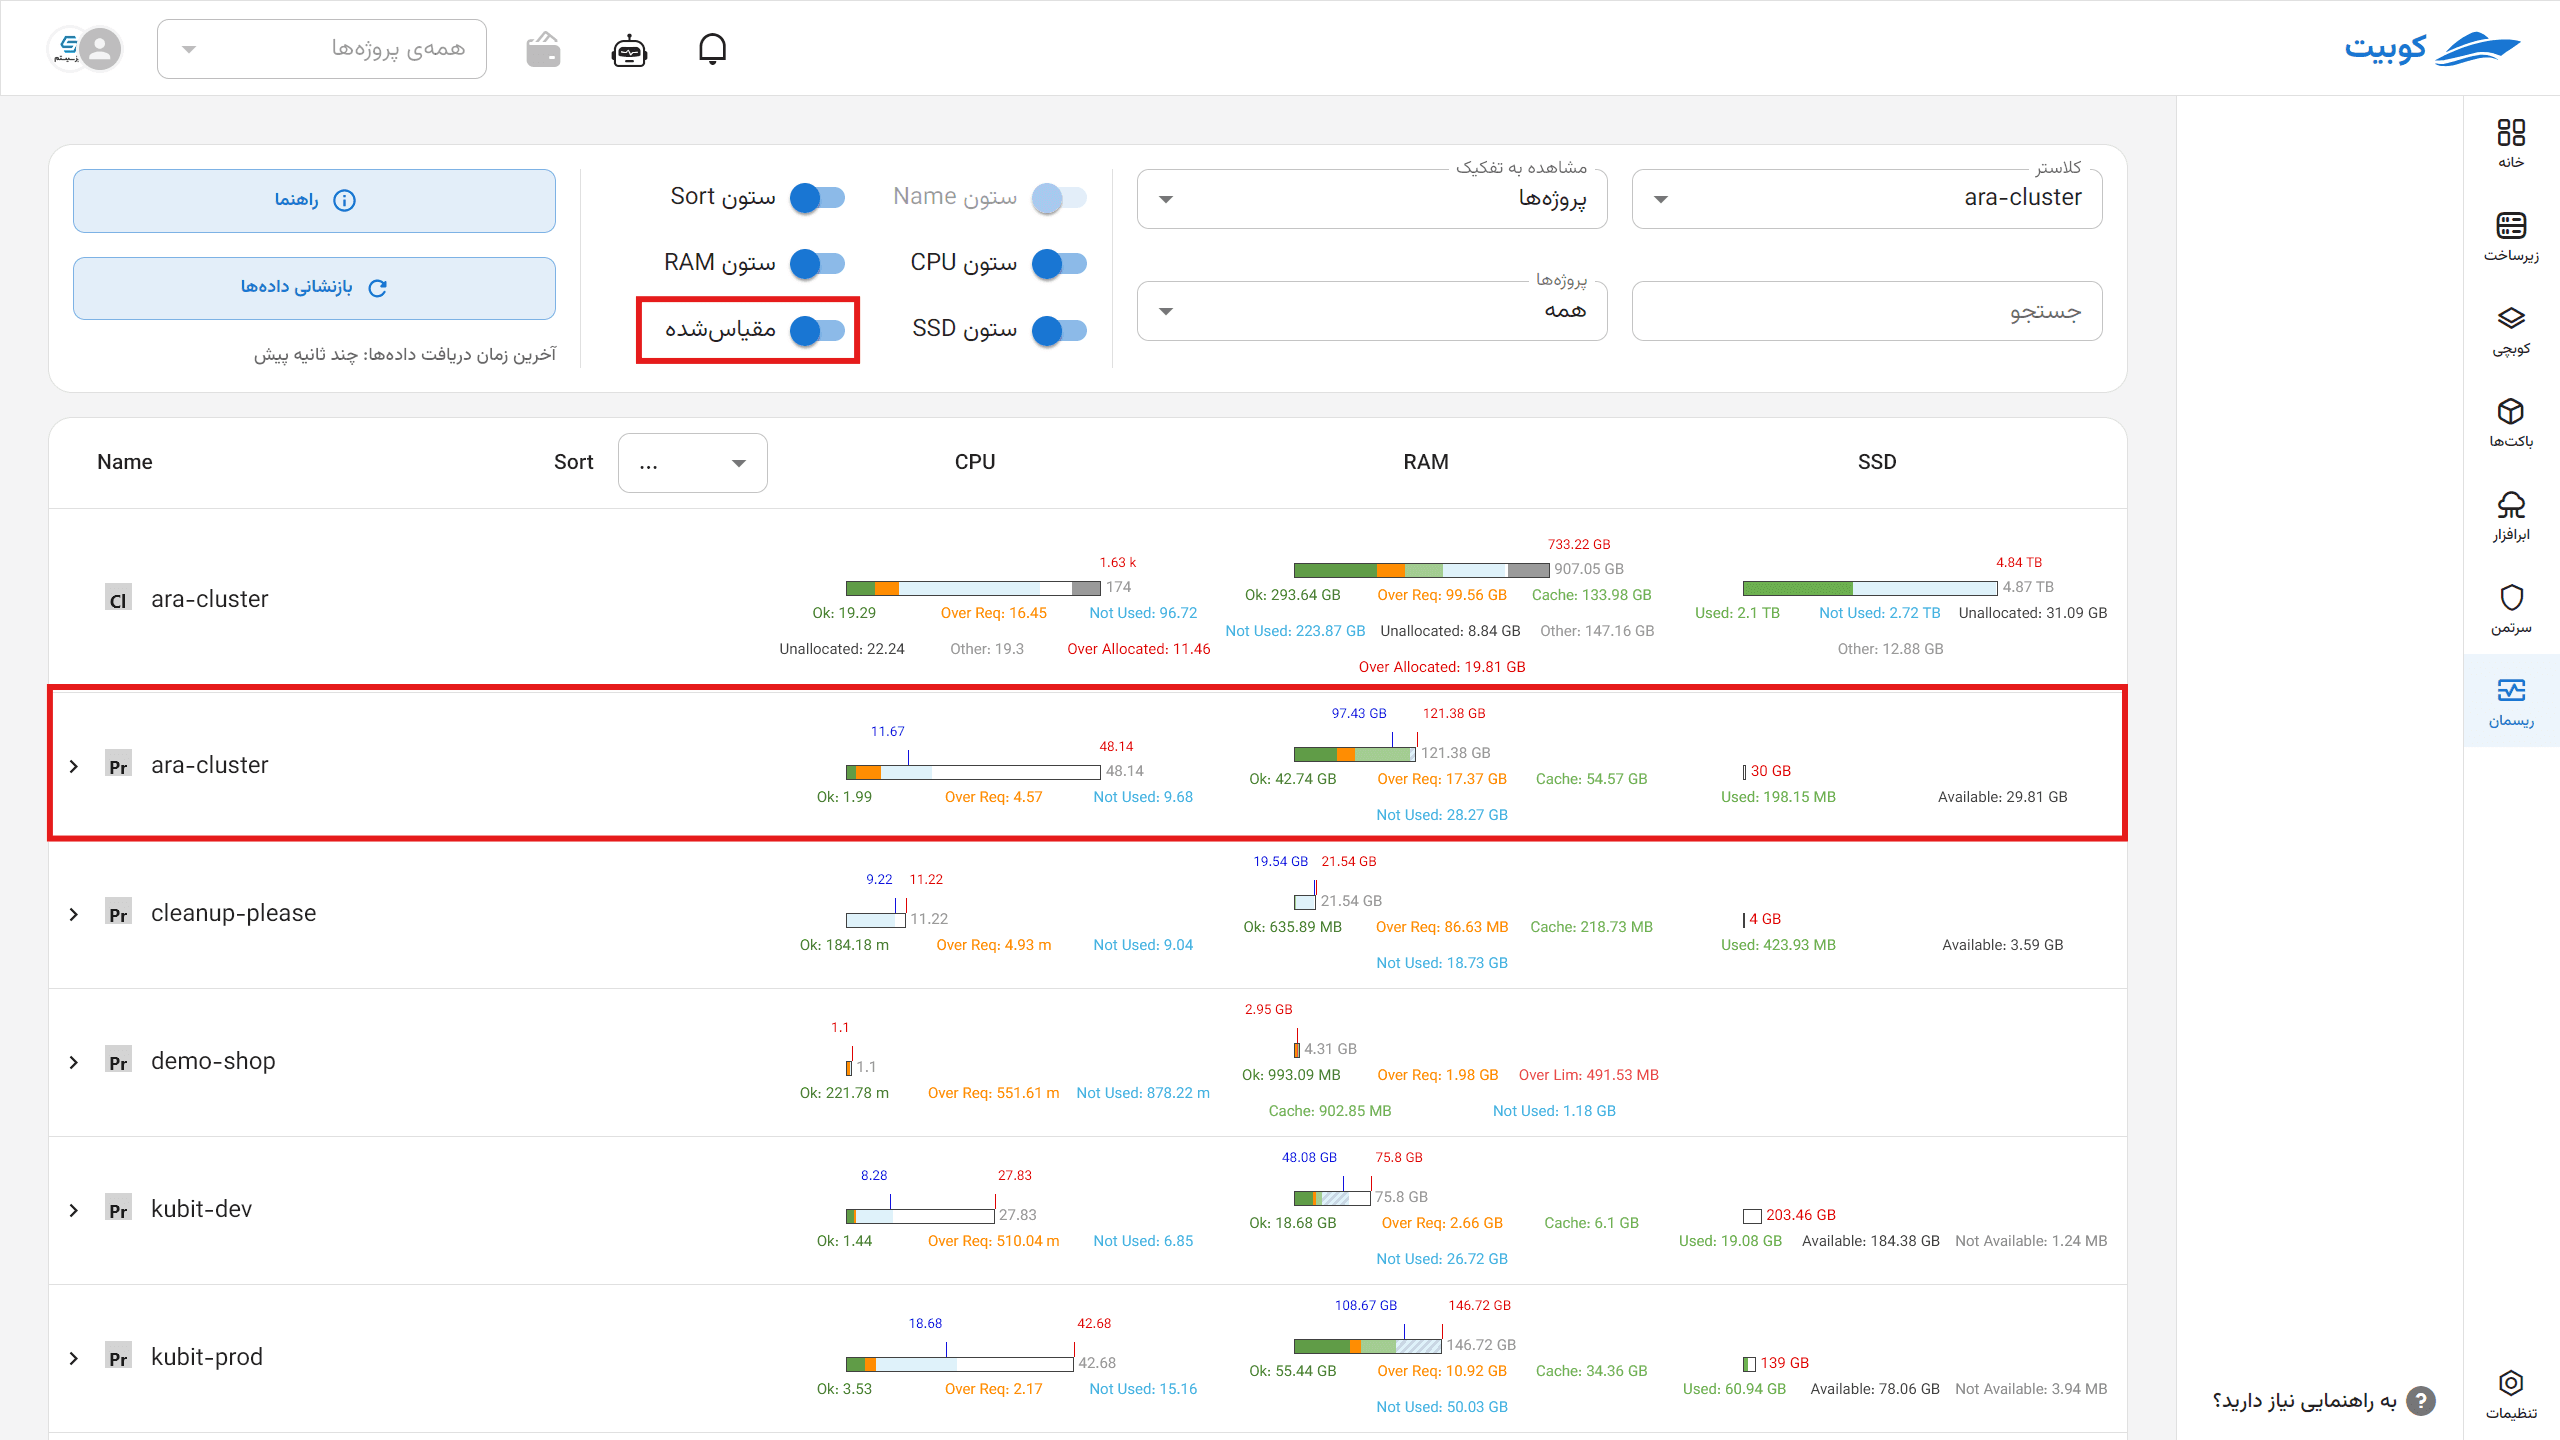2560x1440 pixels.
Task: Open کوبچی sidebar section
Action: point(2511,330)
